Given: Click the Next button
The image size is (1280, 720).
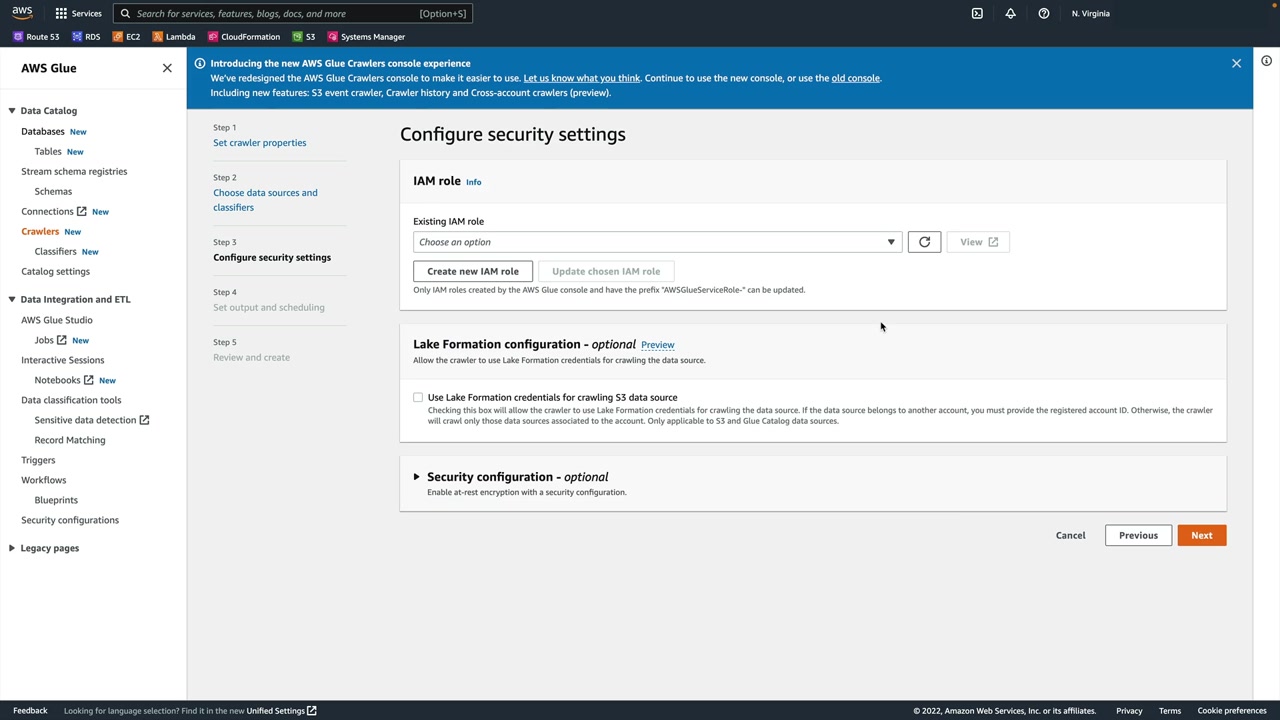Looking at the screenshot, I should point(1201,535).
